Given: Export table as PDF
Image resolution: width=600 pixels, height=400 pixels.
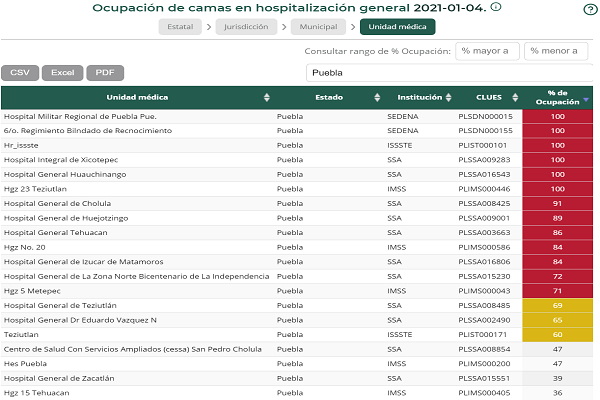Looking at the screenshot, I should click(105, 73).
